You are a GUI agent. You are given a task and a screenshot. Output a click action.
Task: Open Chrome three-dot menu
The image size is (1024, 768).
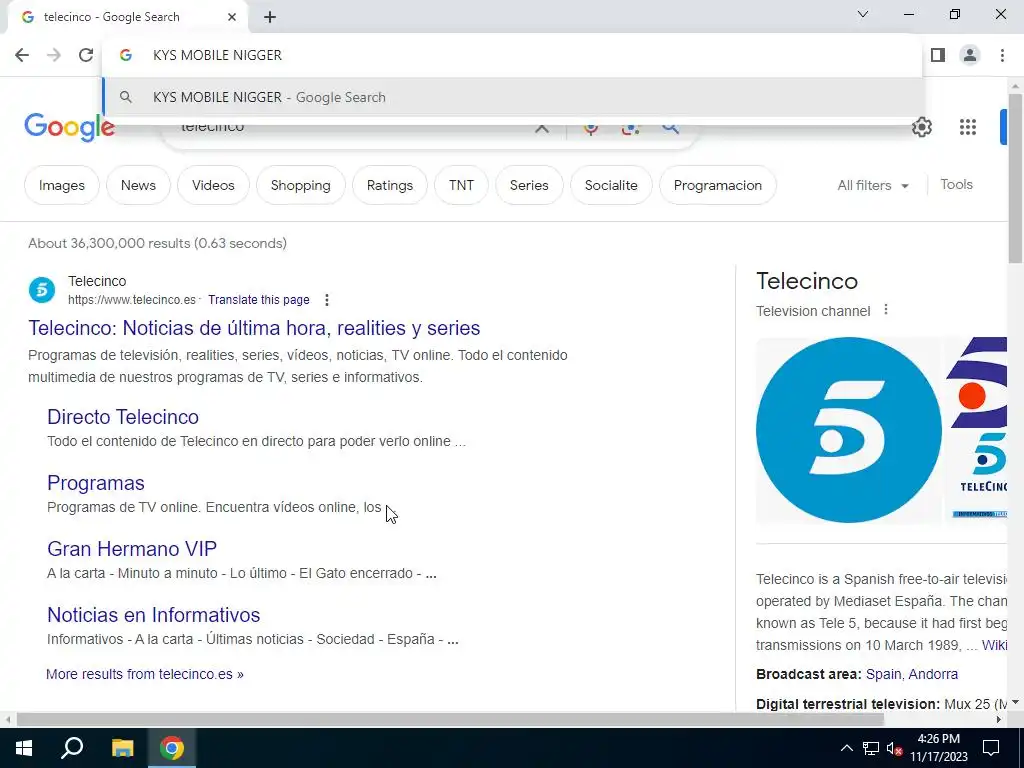coord(1002,55)
